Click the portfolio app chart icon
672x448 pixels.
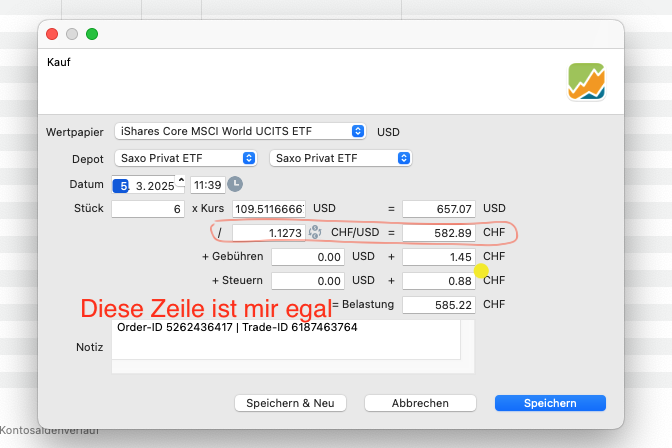(586, 81)
